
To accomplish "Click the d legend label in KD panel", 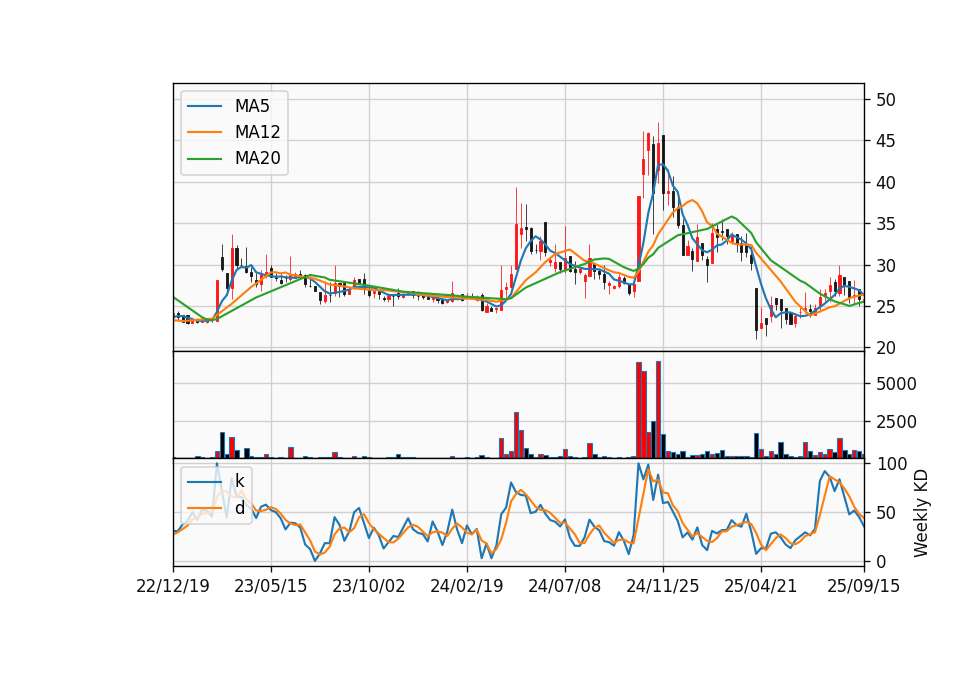I will coord(239,508).
